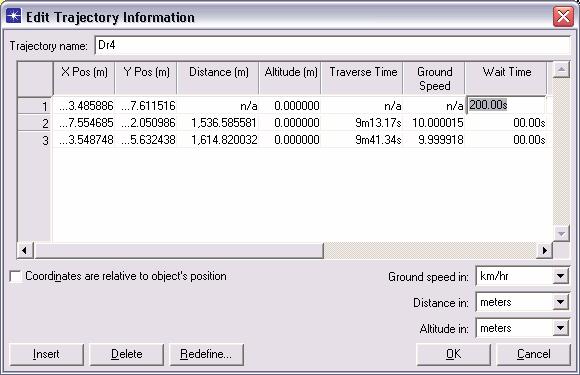Screen dimensions: 580x375
Task: Click the X Pos cell ...7.554685
Action: tap(84, 123)
